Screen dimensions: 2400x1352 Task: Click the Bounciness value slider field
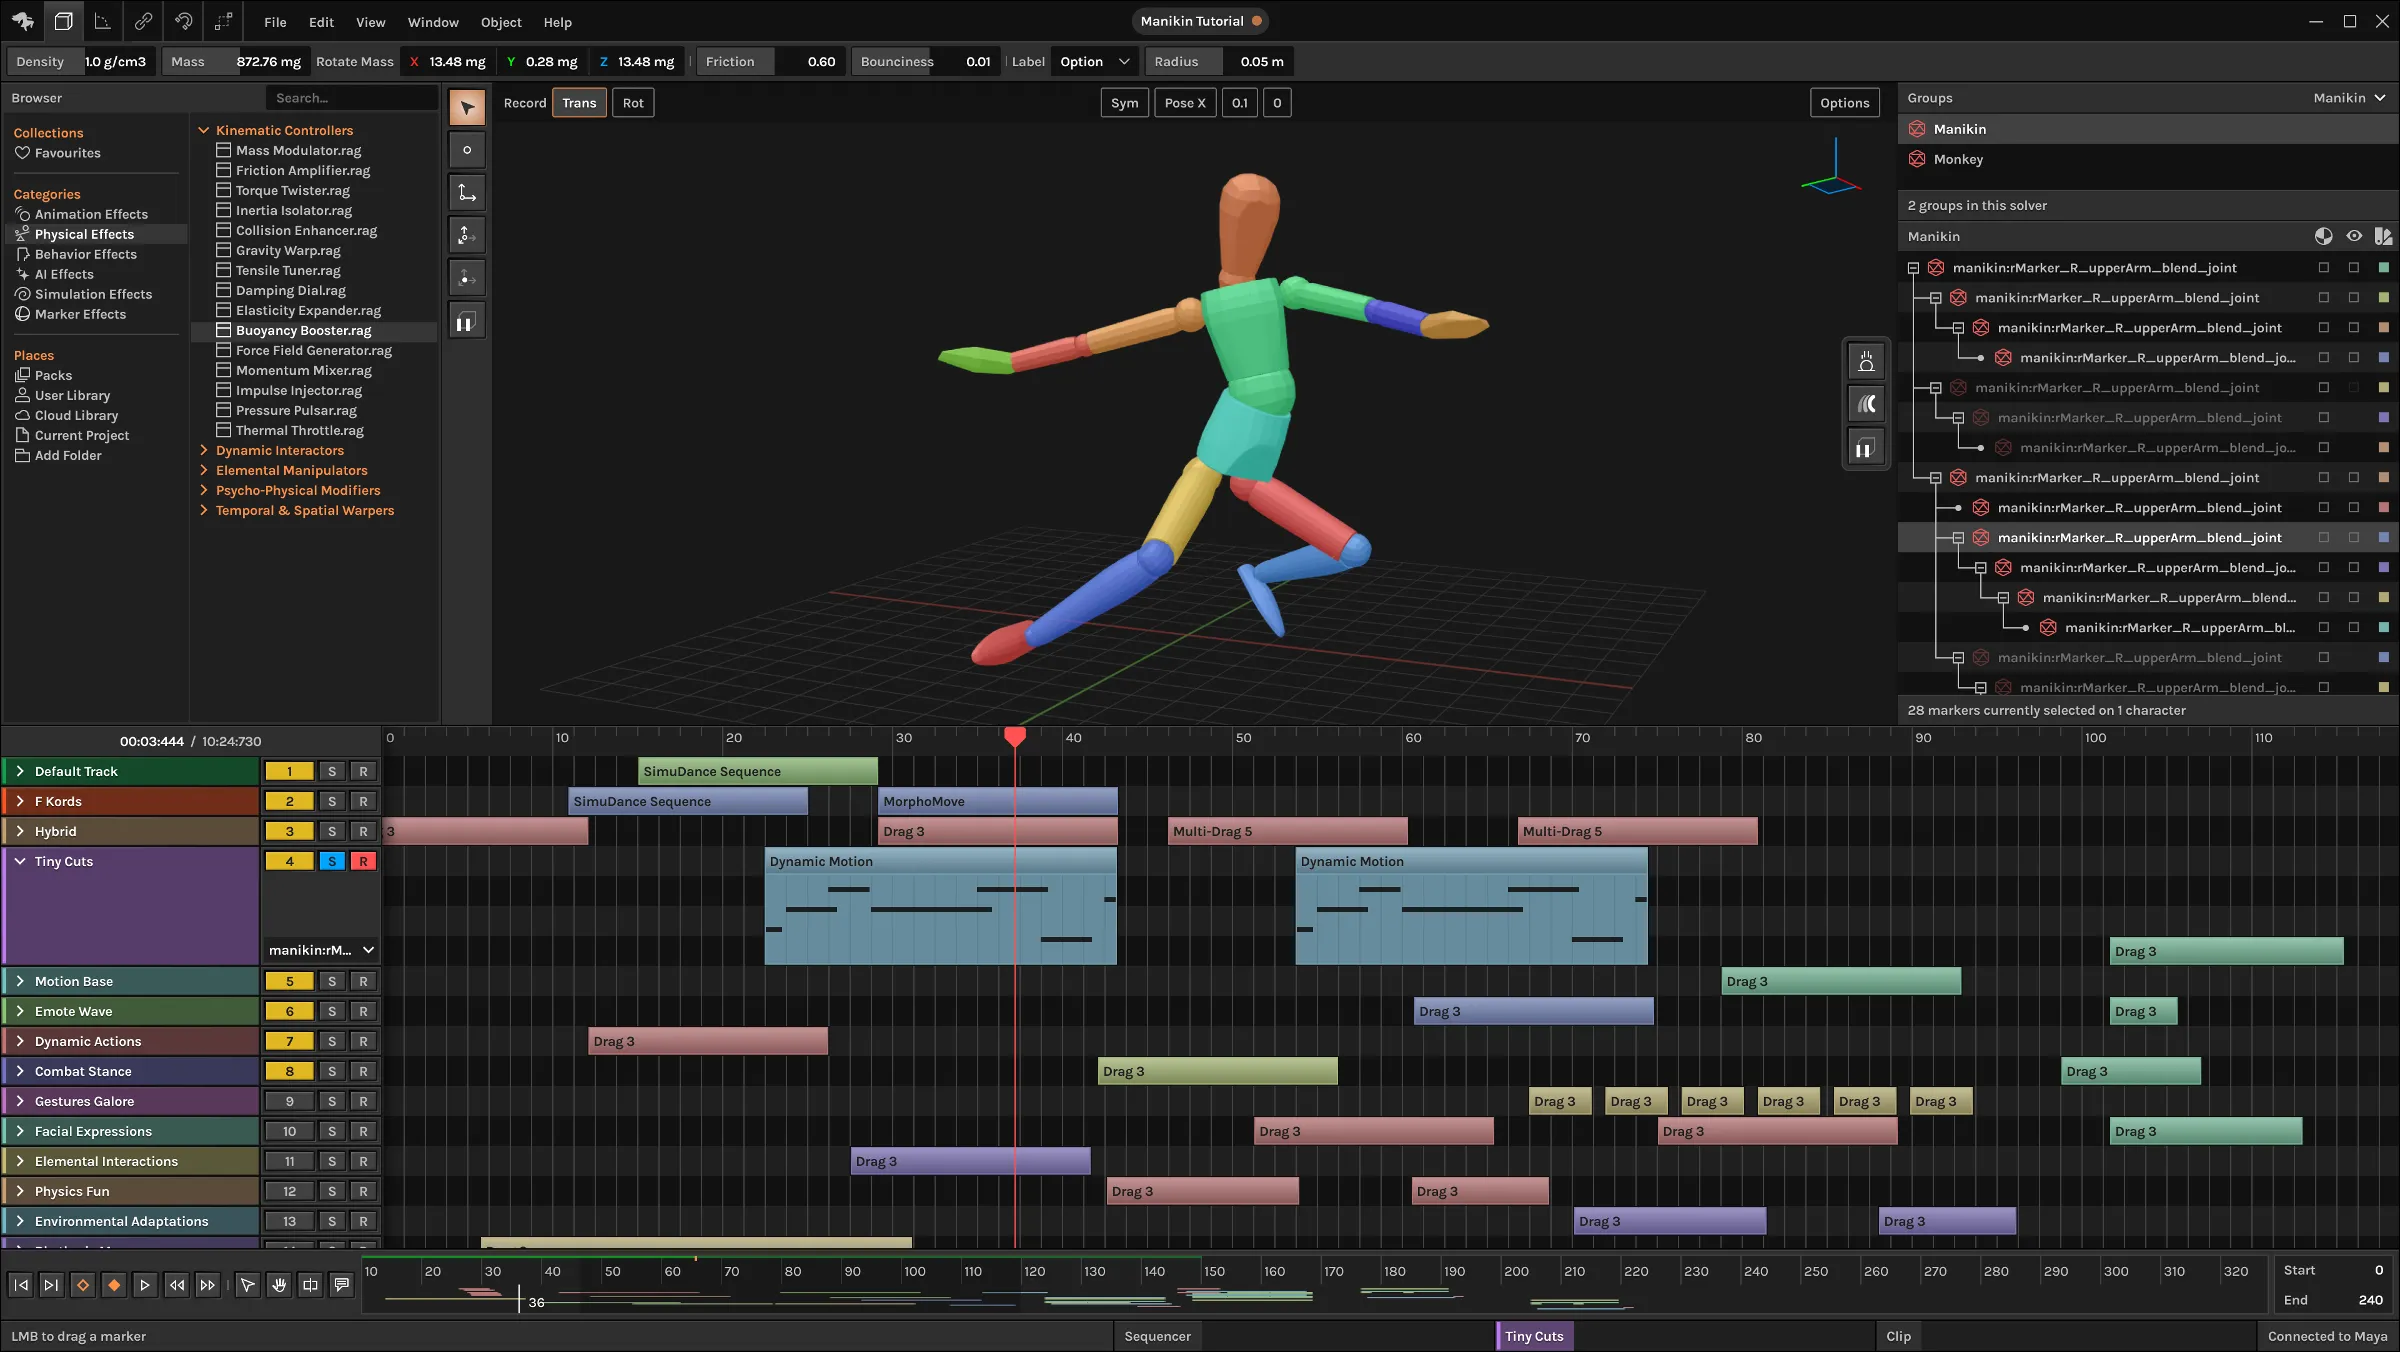[x=926, y=61]
